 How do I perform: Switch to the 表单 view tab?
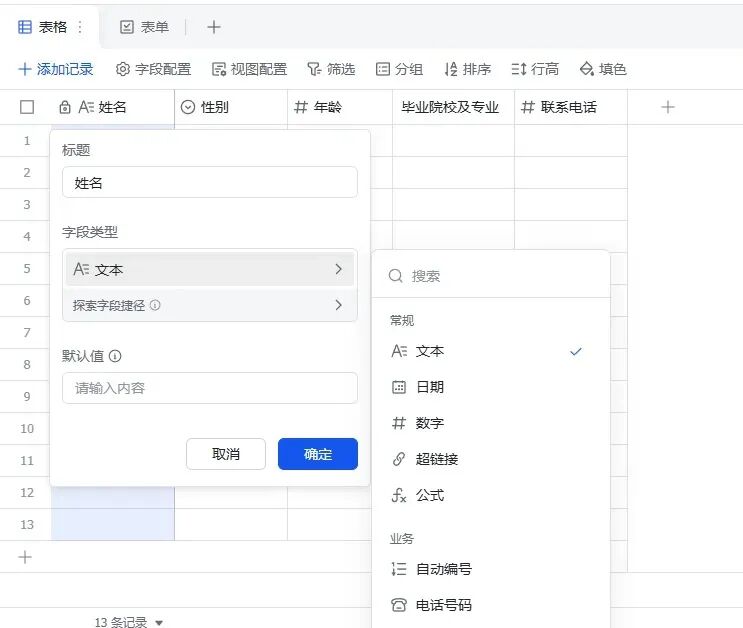[x=145, y=27]
